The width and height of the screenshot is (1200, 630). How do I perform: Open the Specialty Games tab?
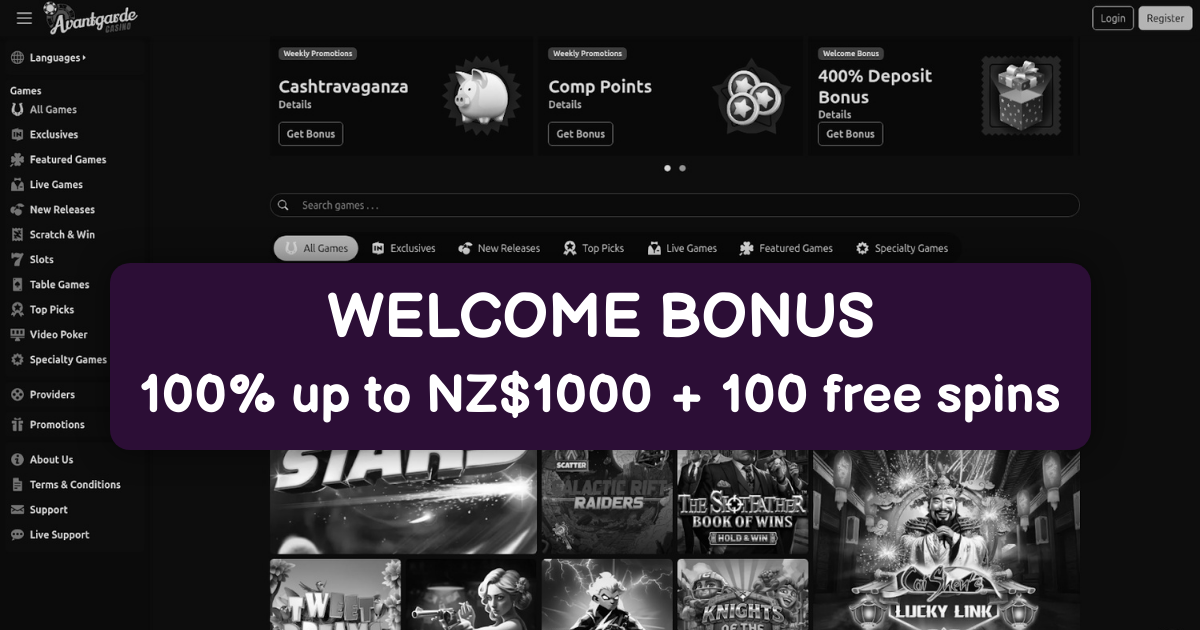(x=901, y=248)
